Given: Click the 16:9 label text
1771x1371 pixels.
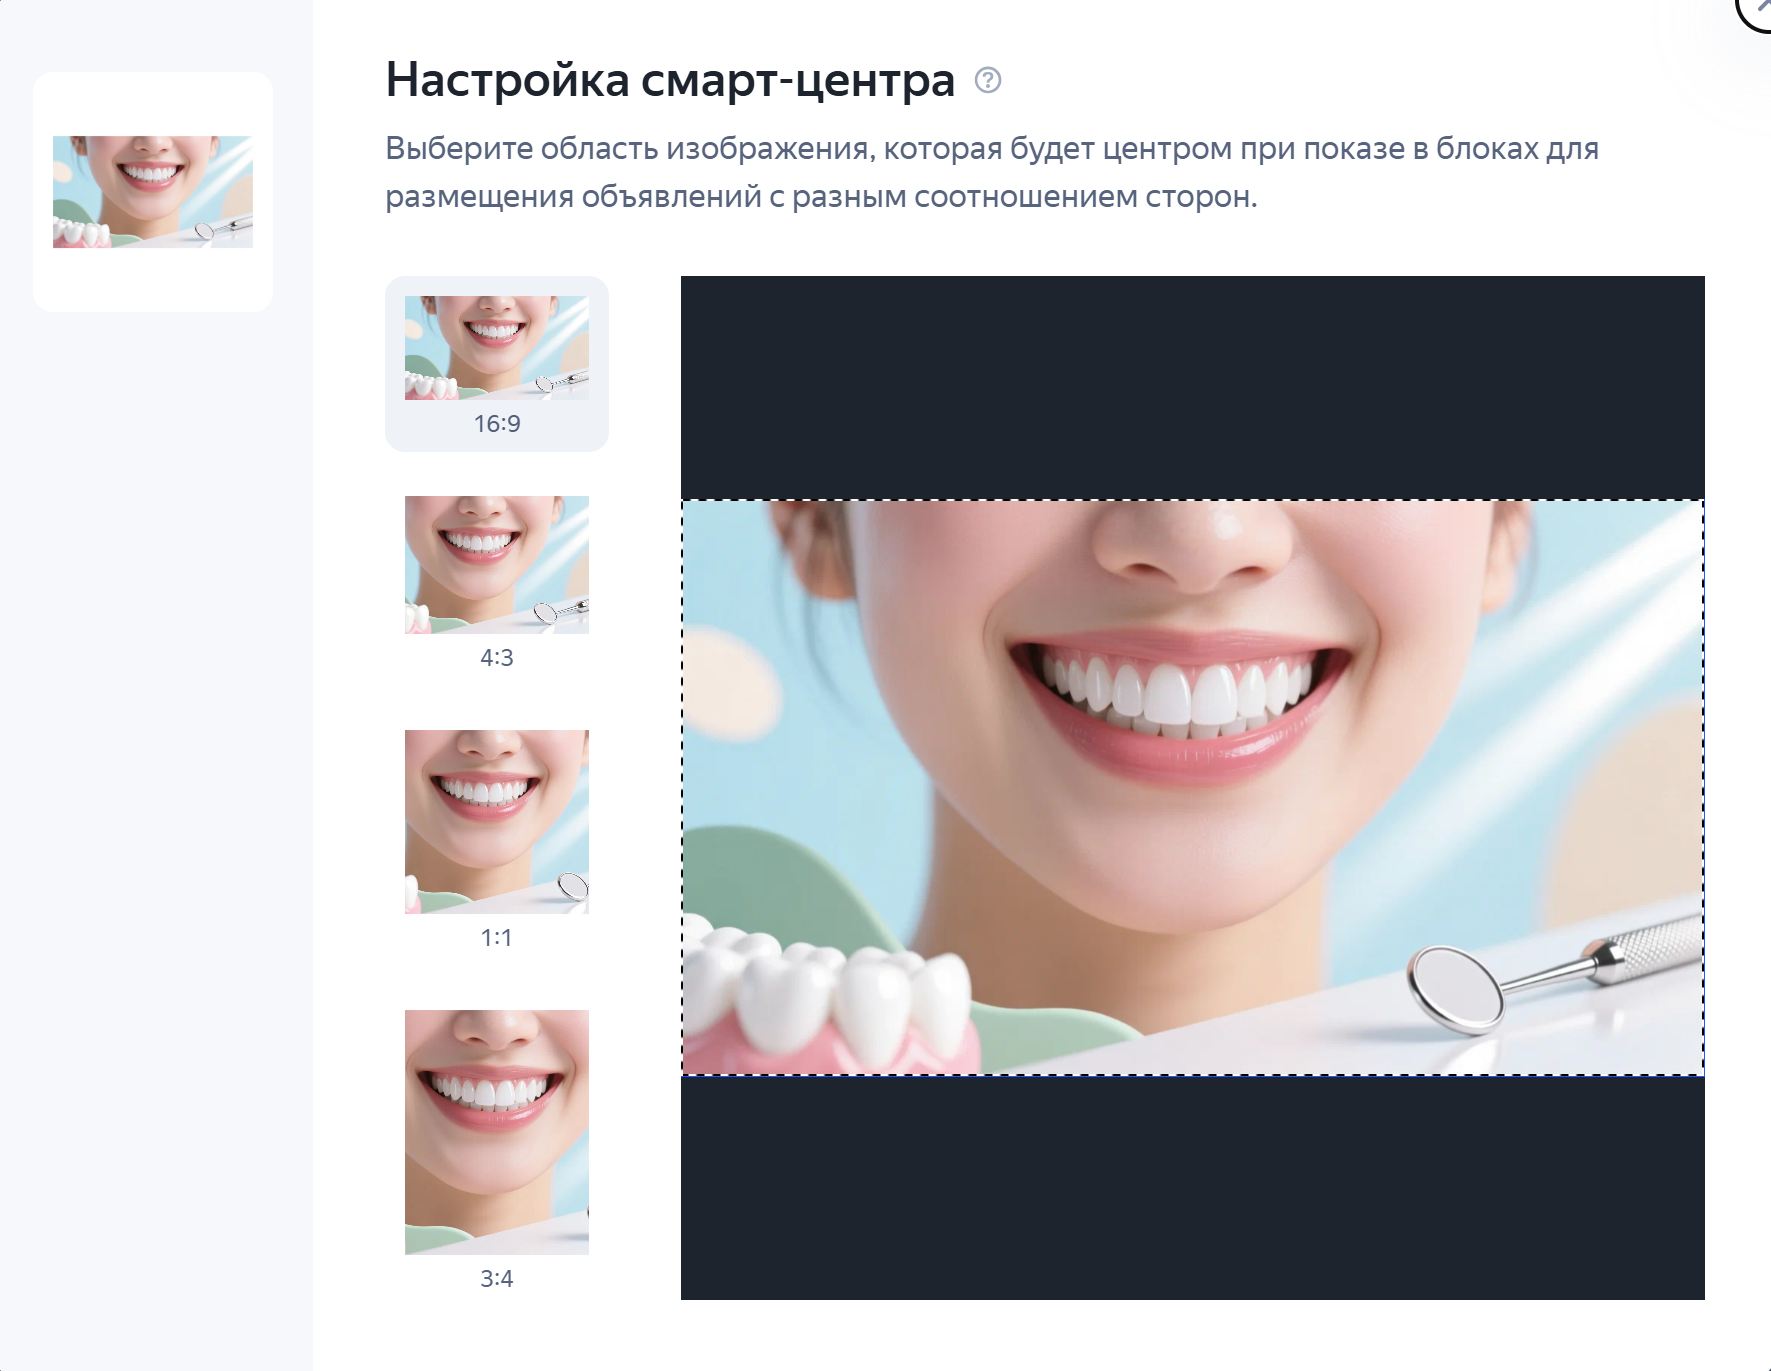Looking at the screenshot, I should click(x=497, y=424).
